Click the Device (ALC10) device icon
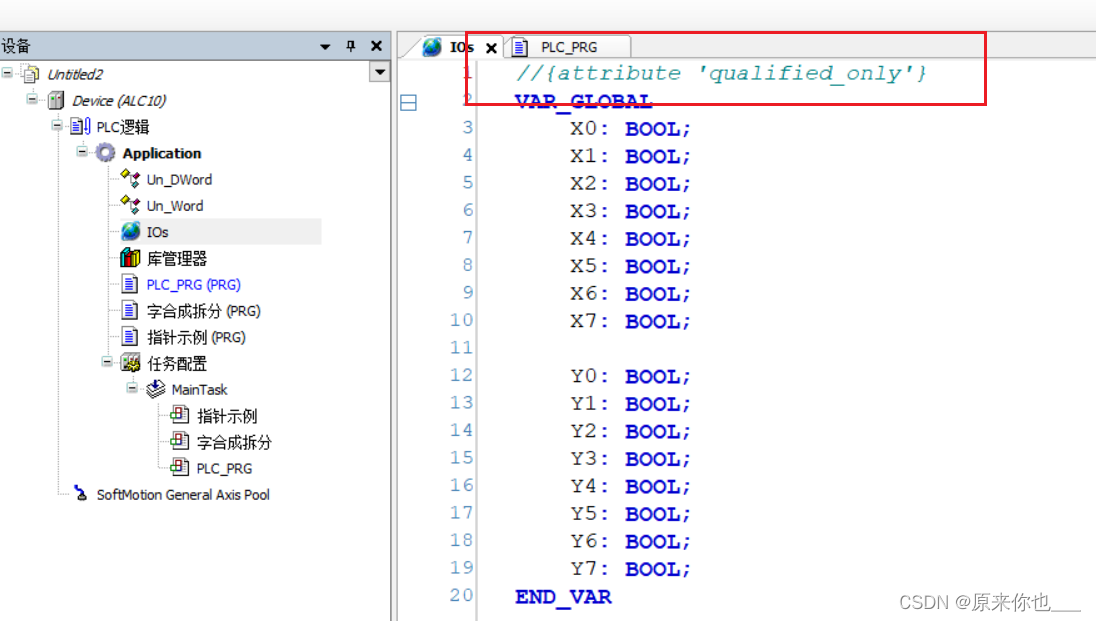 click(x=57, y=99)
